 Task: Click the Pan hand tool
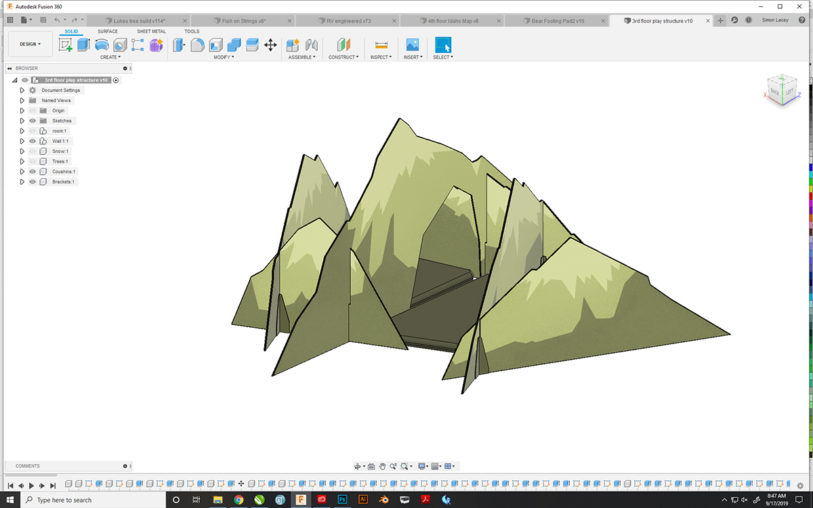(x=383, y=466)
